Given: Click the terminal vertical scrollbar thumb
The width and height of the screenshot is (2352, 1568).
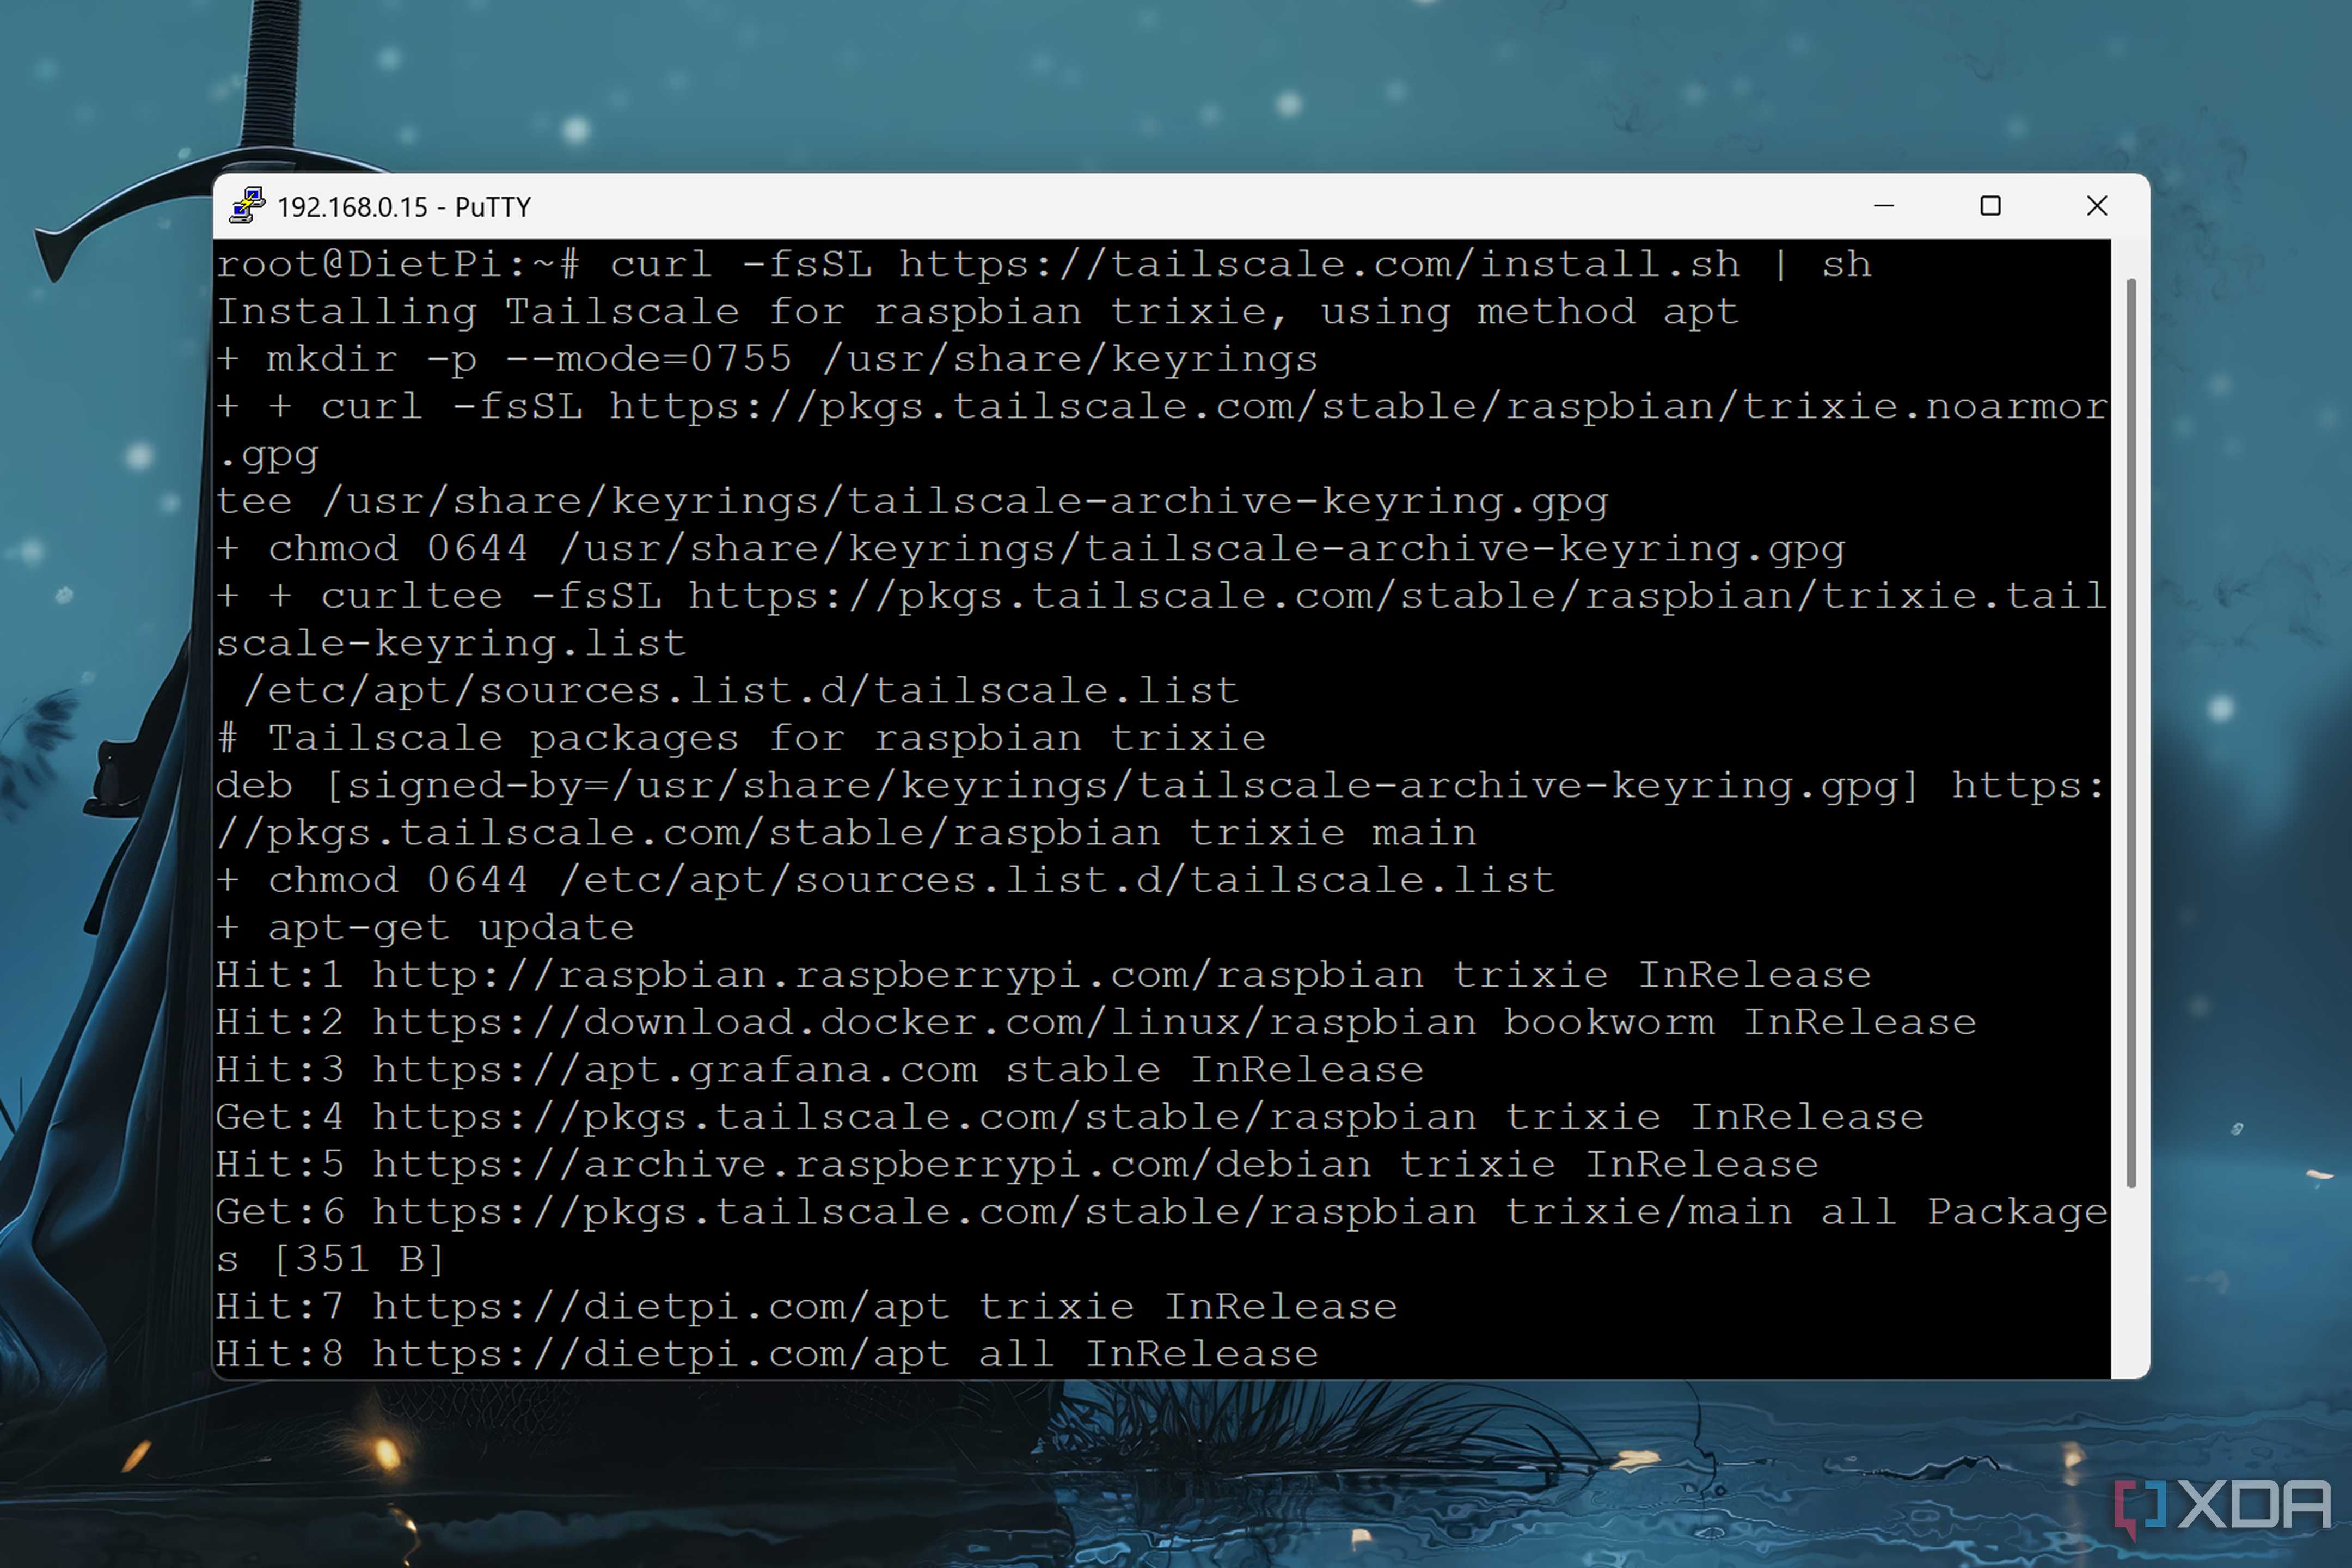Looking at the screenshot, I should 2131,733.
